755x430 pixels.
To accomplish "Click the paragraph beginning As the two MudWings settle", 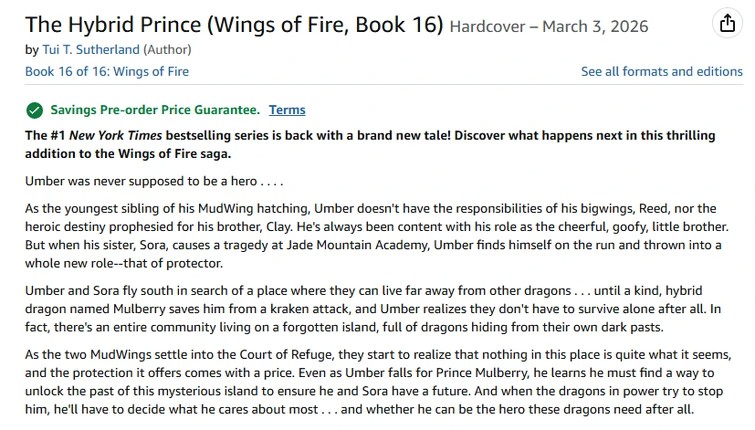I will click(x=377, y=383).
